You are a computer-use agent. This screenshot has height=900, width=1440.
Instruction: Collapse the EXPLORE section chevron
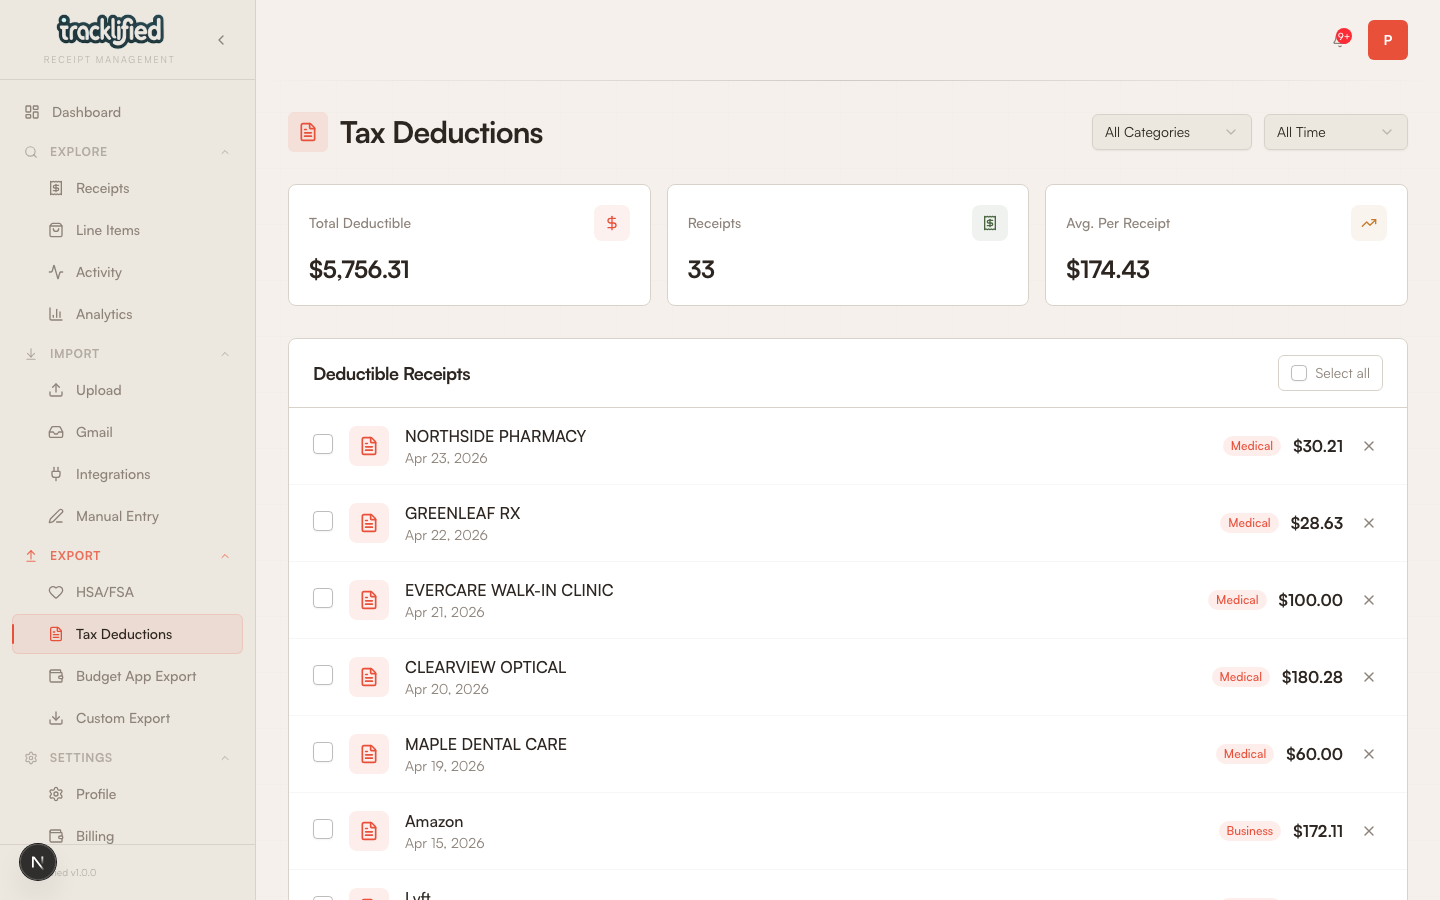225,152
